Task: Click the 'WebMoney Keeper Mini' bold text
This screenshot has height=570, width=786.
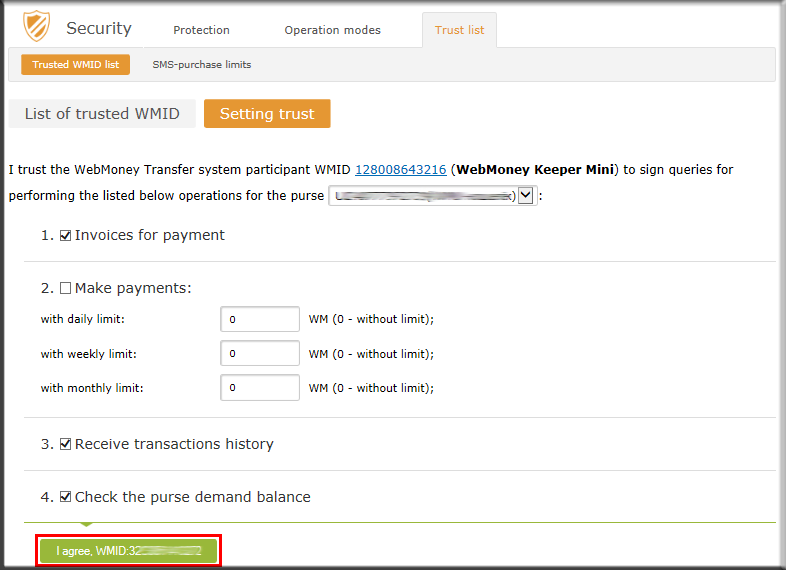Action: (535, 170)
